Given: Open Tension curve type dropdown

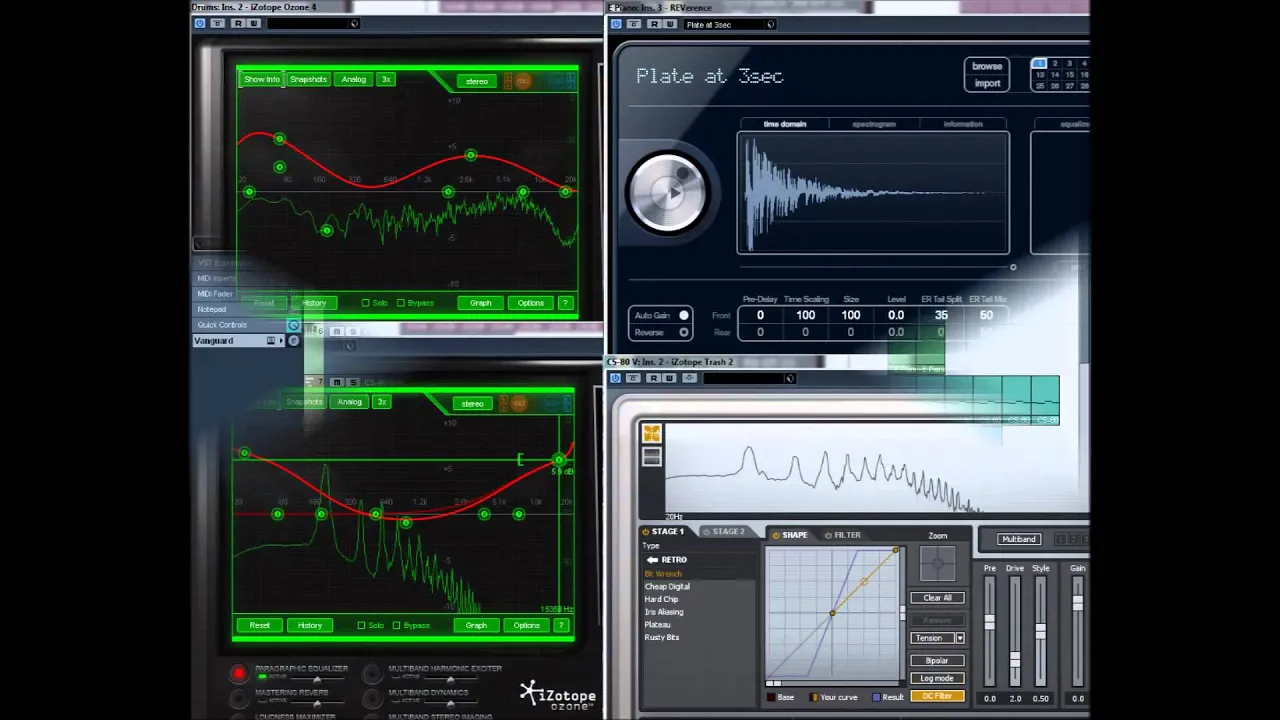Looking at the screenshot, I should [937, 638].
